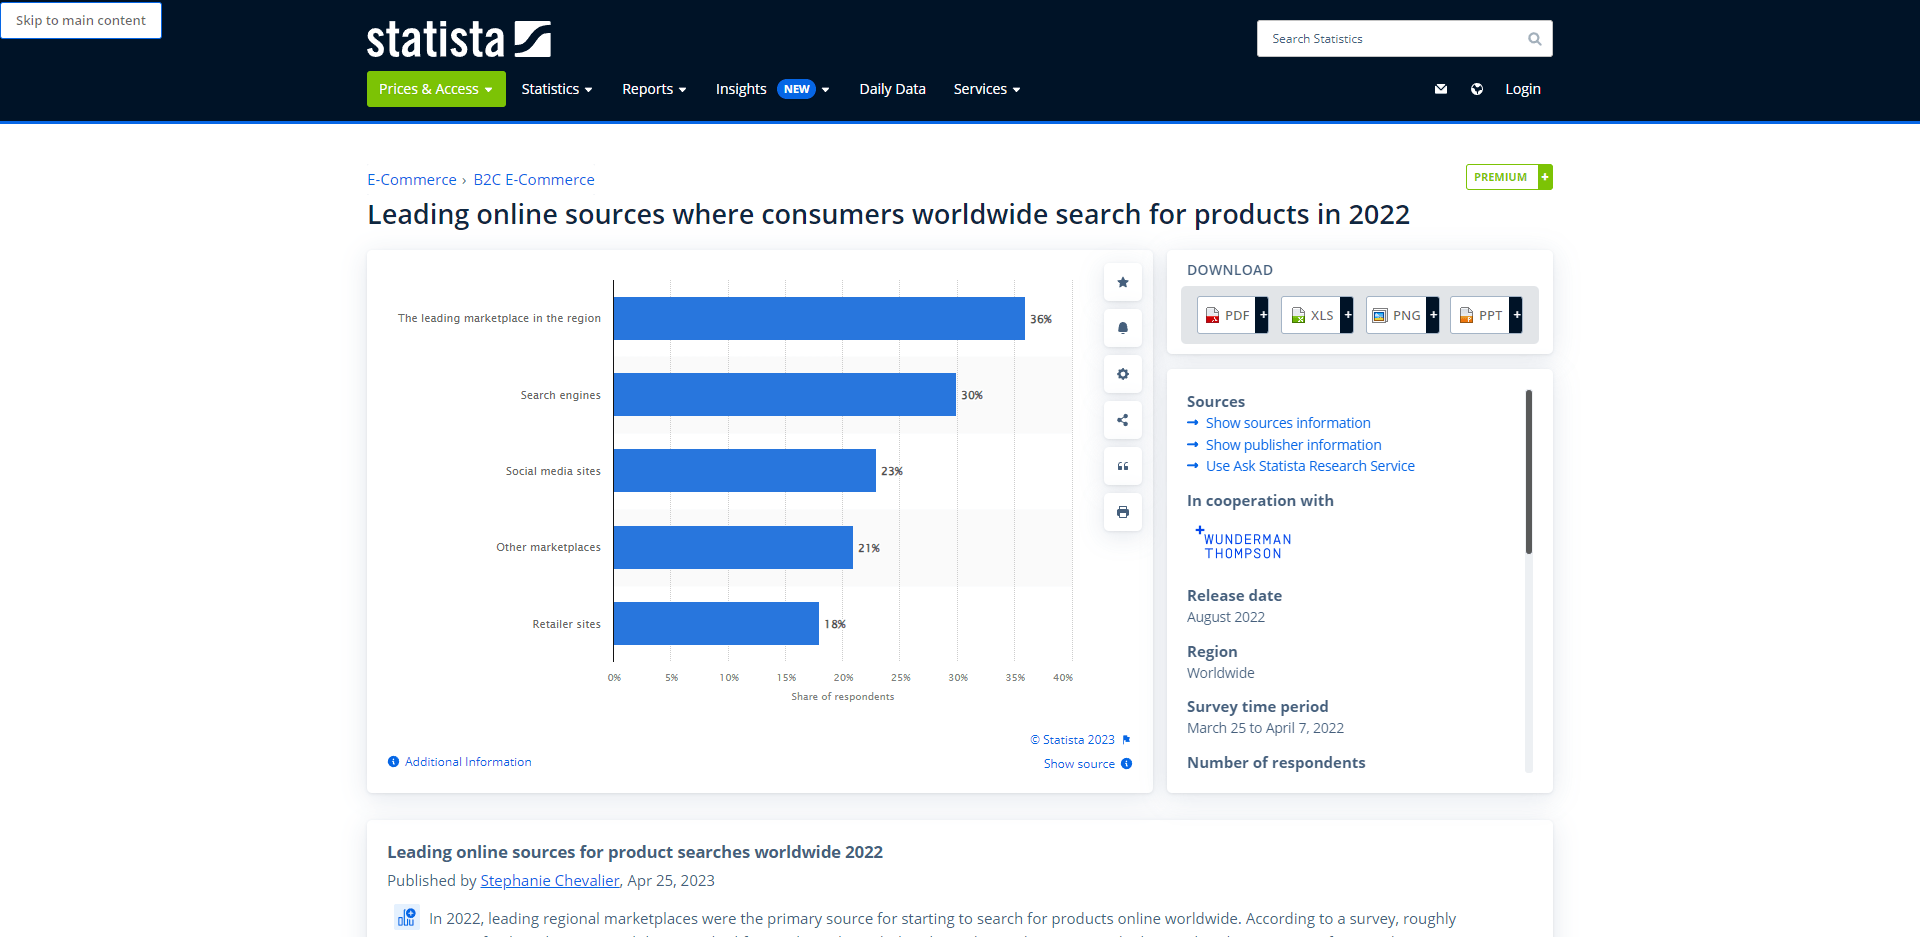Go to Daily Data page
1920x937 pixels.
tap(892, 89)
